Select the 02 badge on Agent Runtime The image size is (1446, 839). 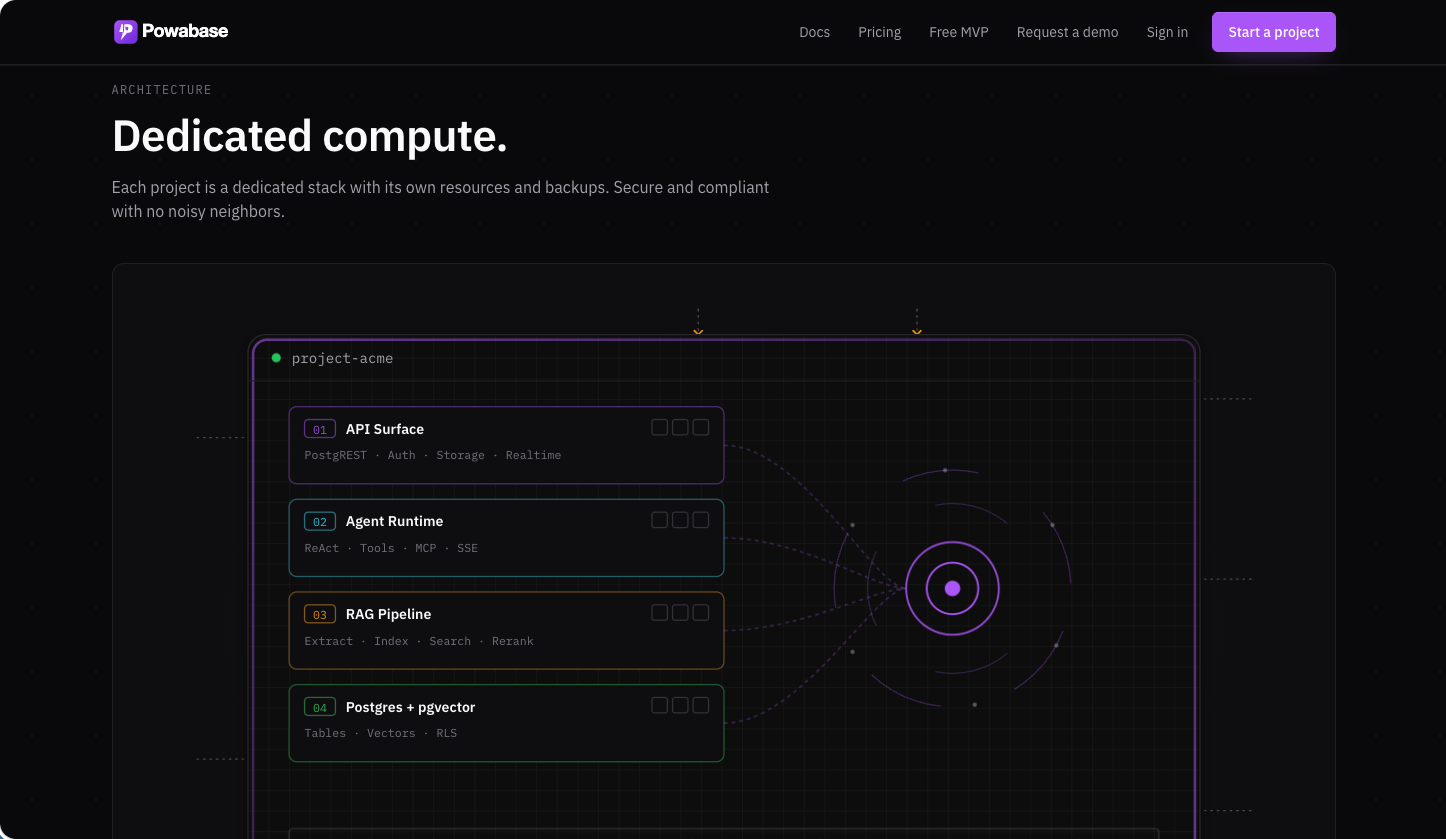tap(320, 522)
